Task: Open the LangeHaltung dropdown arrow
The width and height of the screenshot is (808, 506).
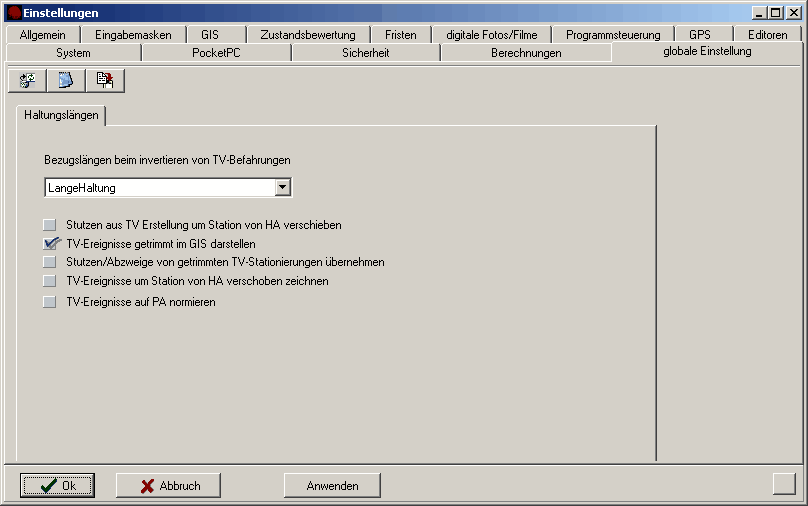Action: pyautogui.click(x=282, y=188)
